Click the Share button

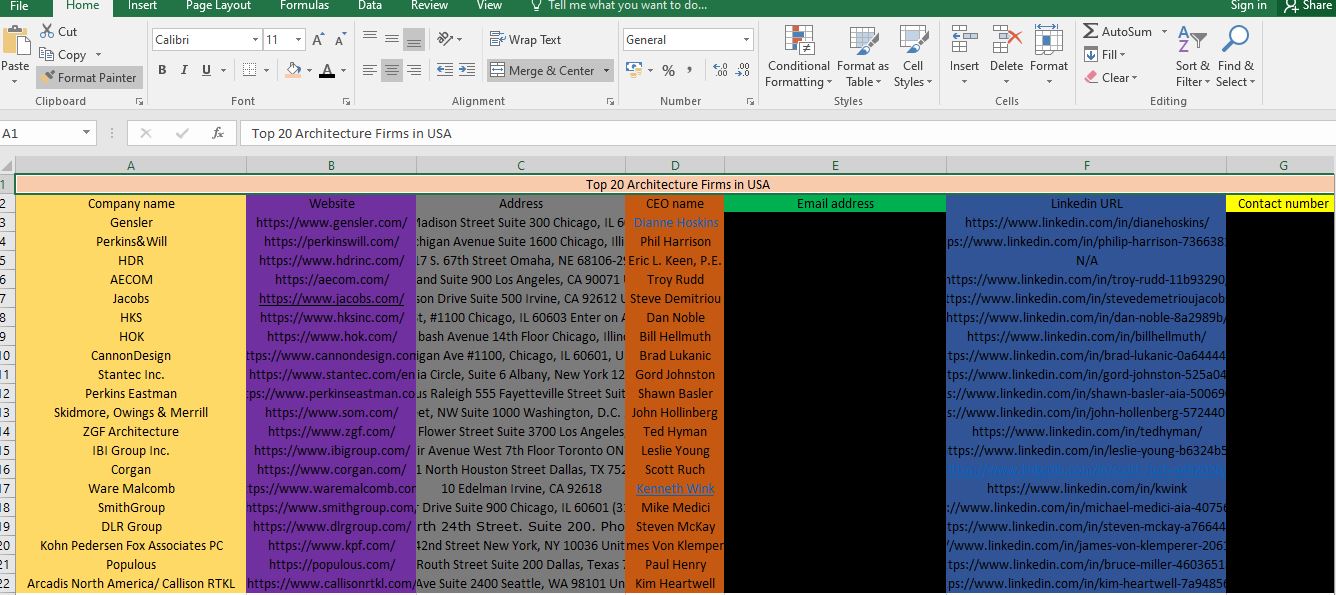pos(1309,6)
